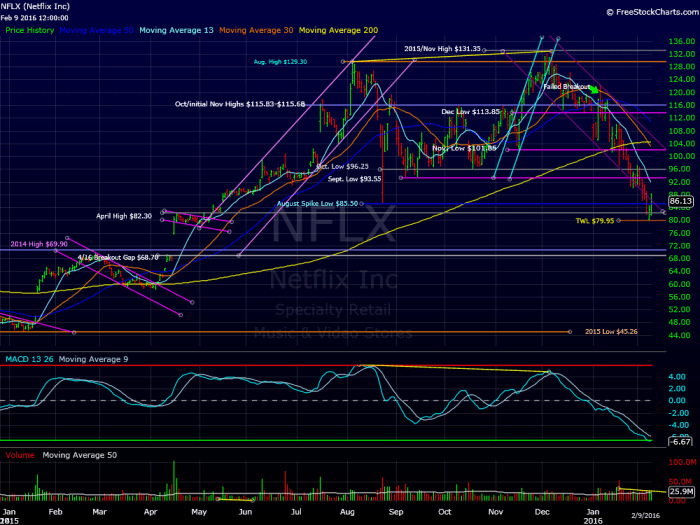Click the 'TWL $79.95' annotation
Image resolution: width=700 pixels, height=525 pixels.
click(595, 221)
